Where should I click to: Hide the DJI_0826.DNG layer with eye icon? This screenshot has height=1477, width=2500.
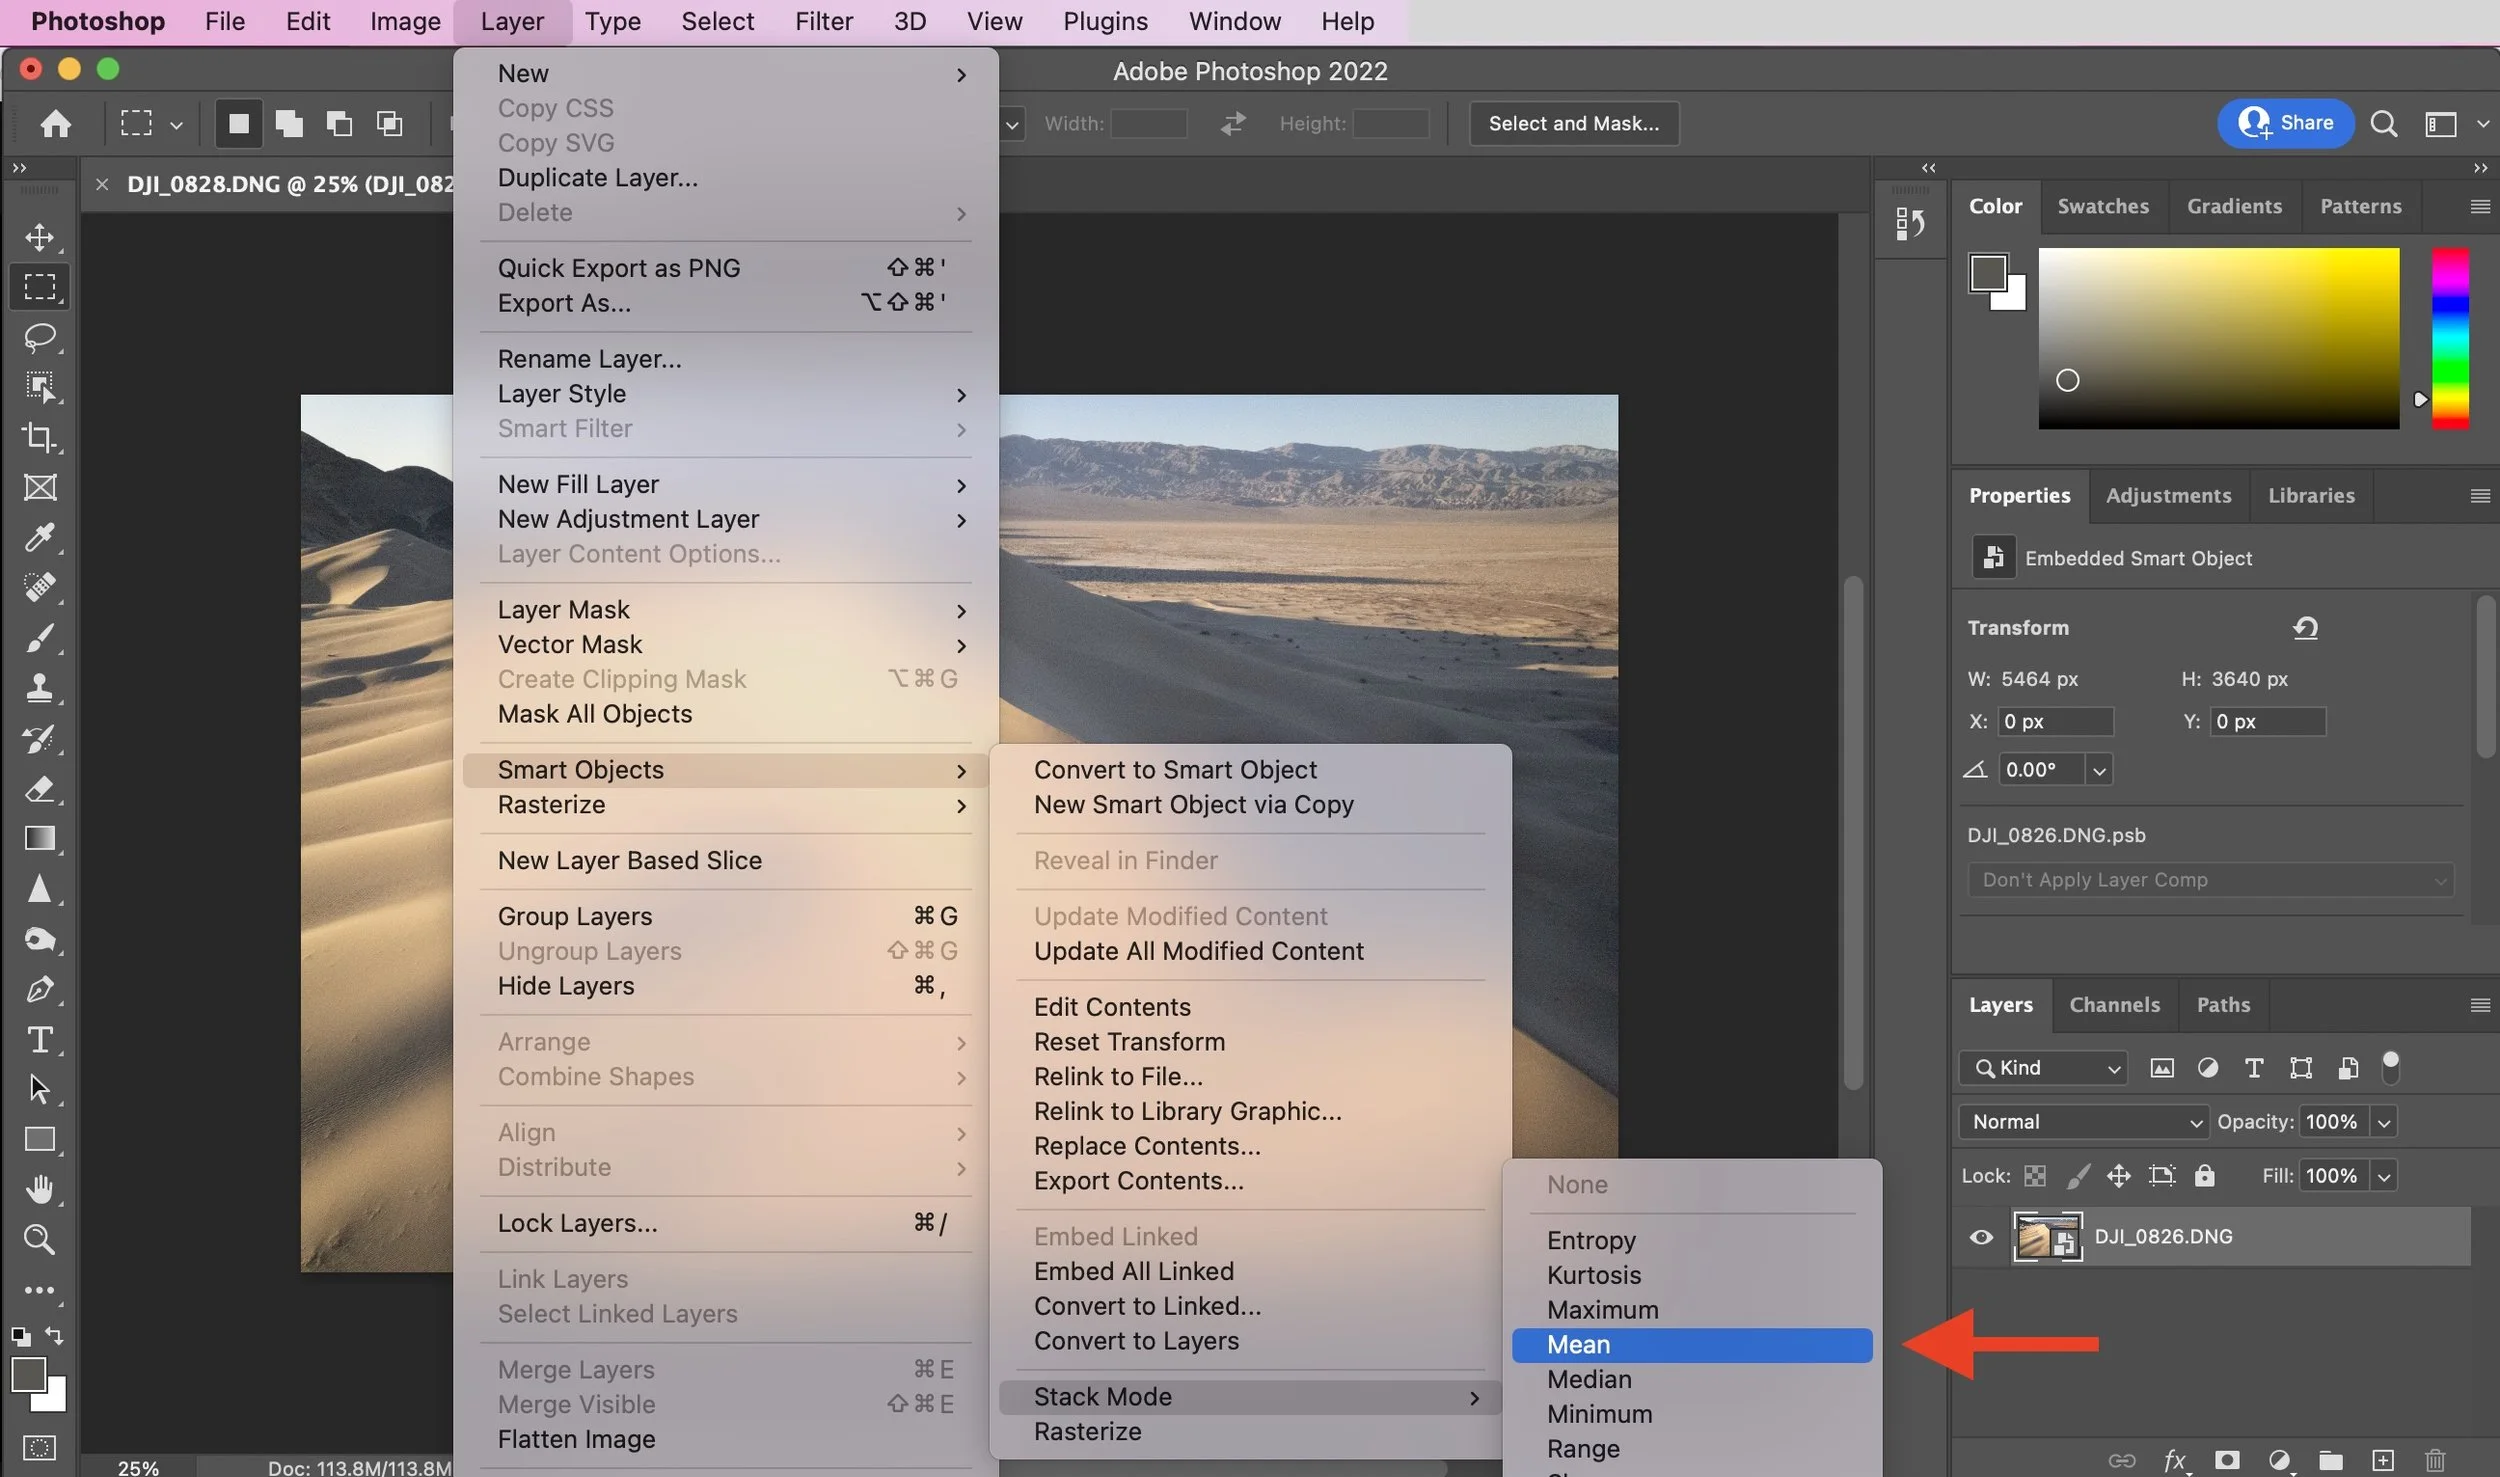coord(1981,1237)
